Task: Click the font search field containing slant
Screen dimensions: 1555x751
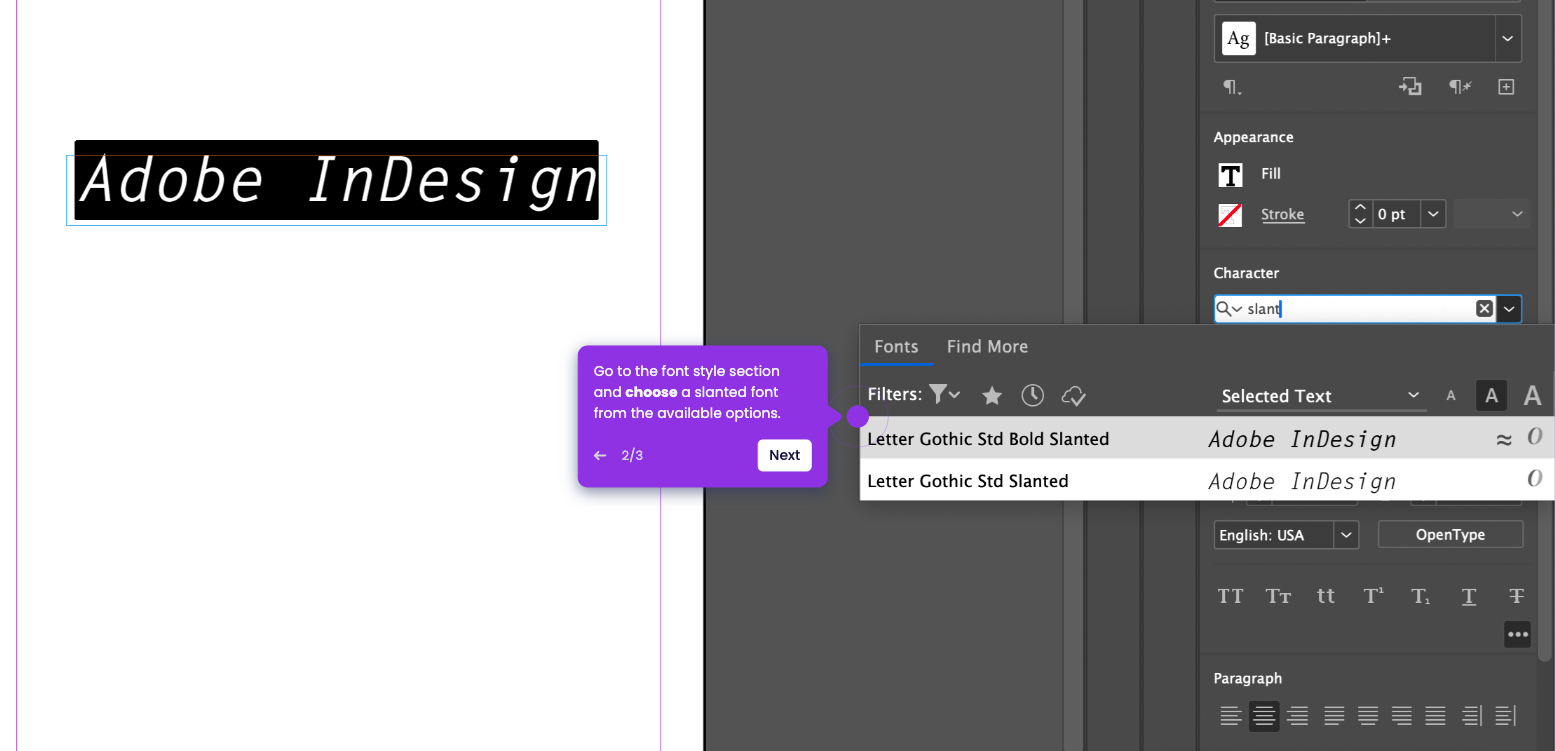Action: (1355, 309)
